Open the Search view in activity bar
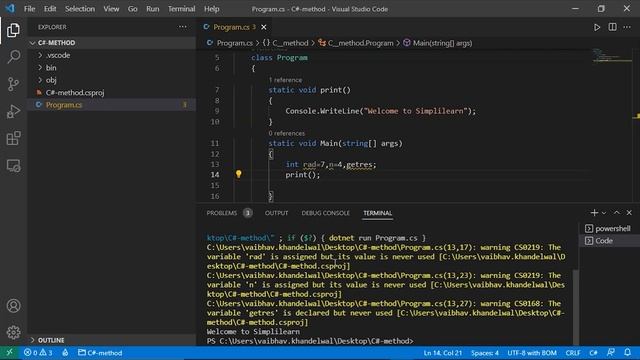Viewport: 640px width, 360px height. coord(13,57)
